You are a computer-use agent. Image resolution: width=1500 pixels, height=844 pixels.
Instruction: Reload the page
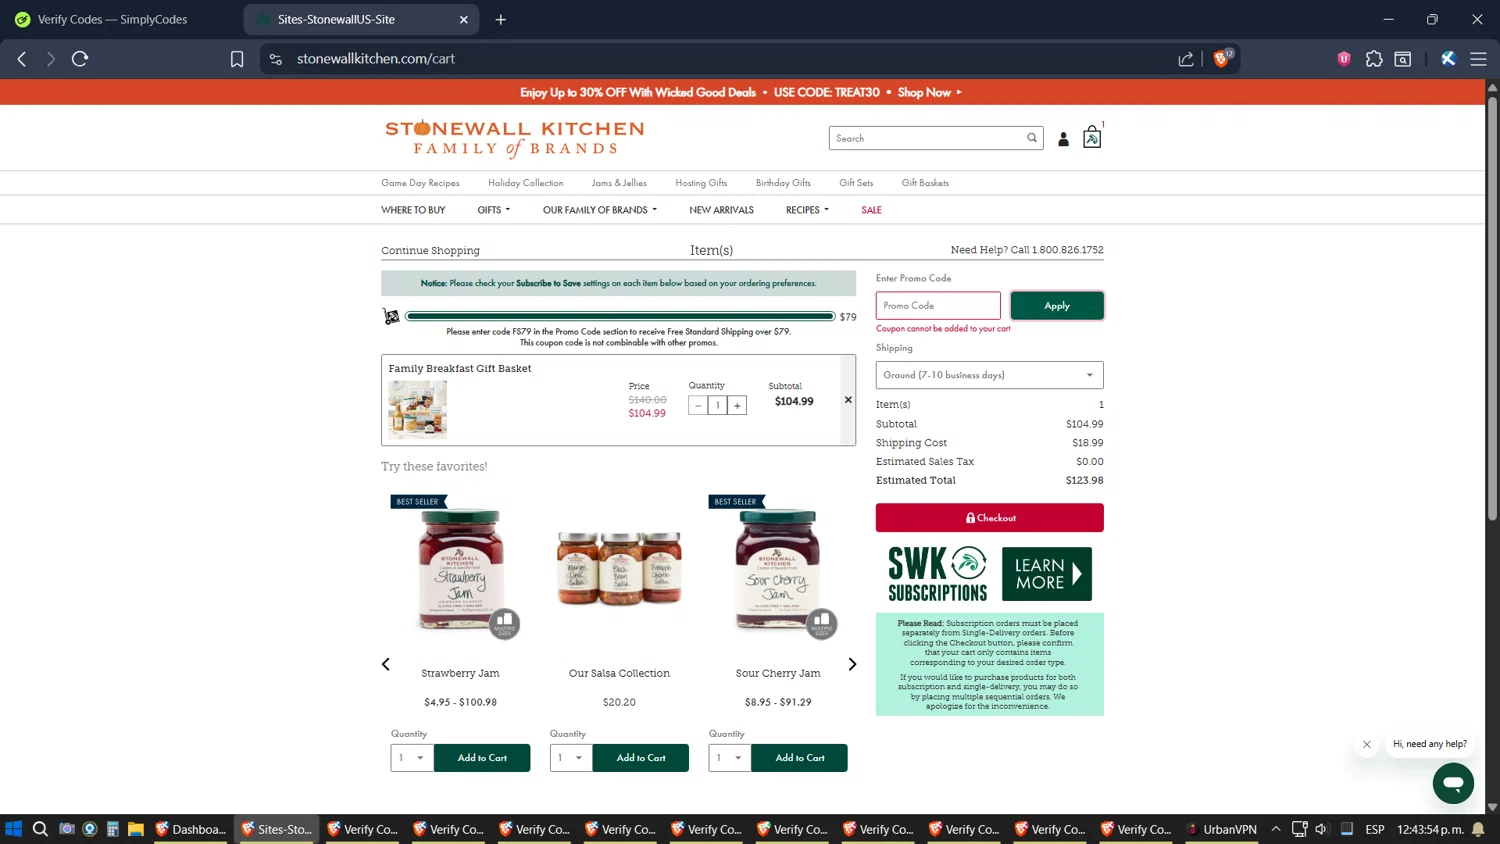click(80, 59)
